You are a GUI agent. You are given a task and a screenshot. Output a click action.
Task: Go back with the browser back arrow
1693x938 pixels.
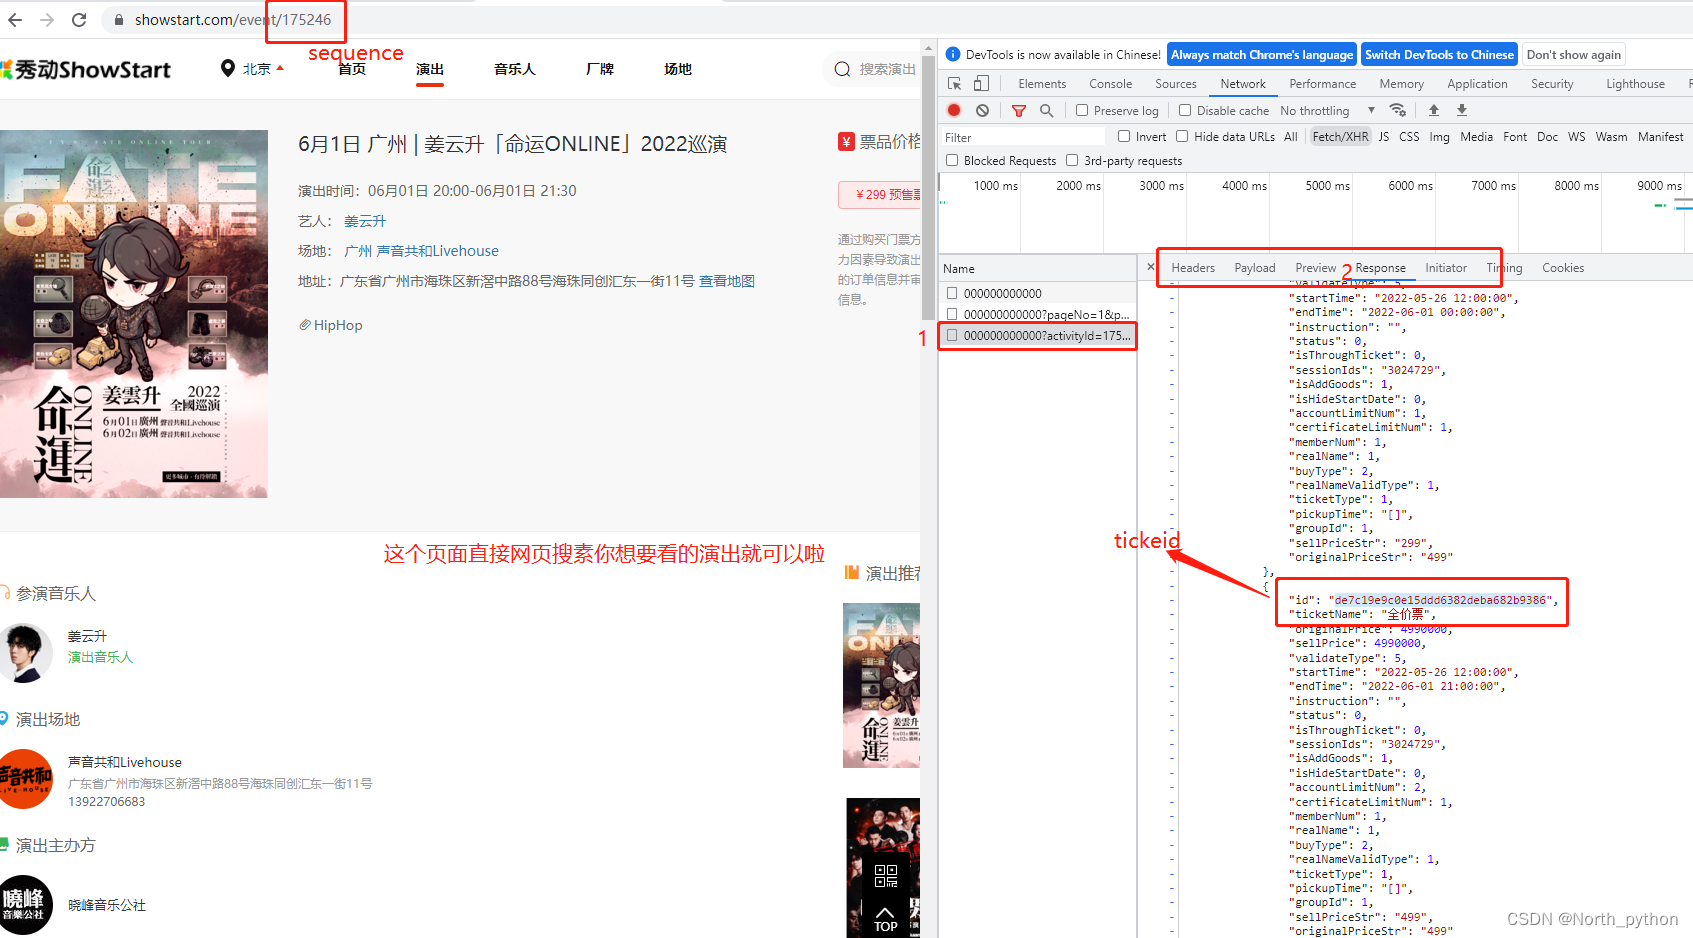click(14, 20)
